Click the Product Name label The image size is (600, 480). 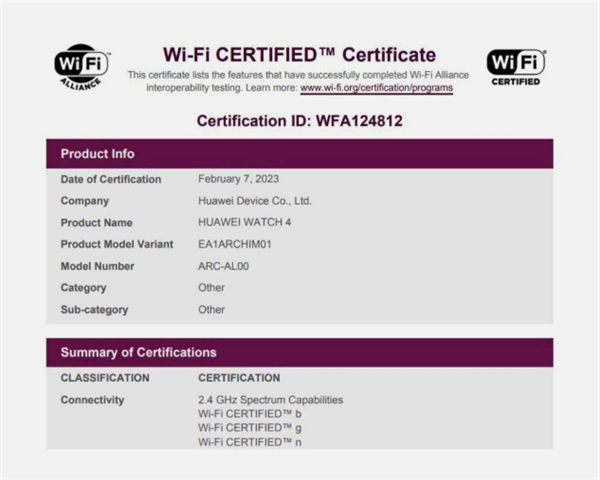pos(96,223)
